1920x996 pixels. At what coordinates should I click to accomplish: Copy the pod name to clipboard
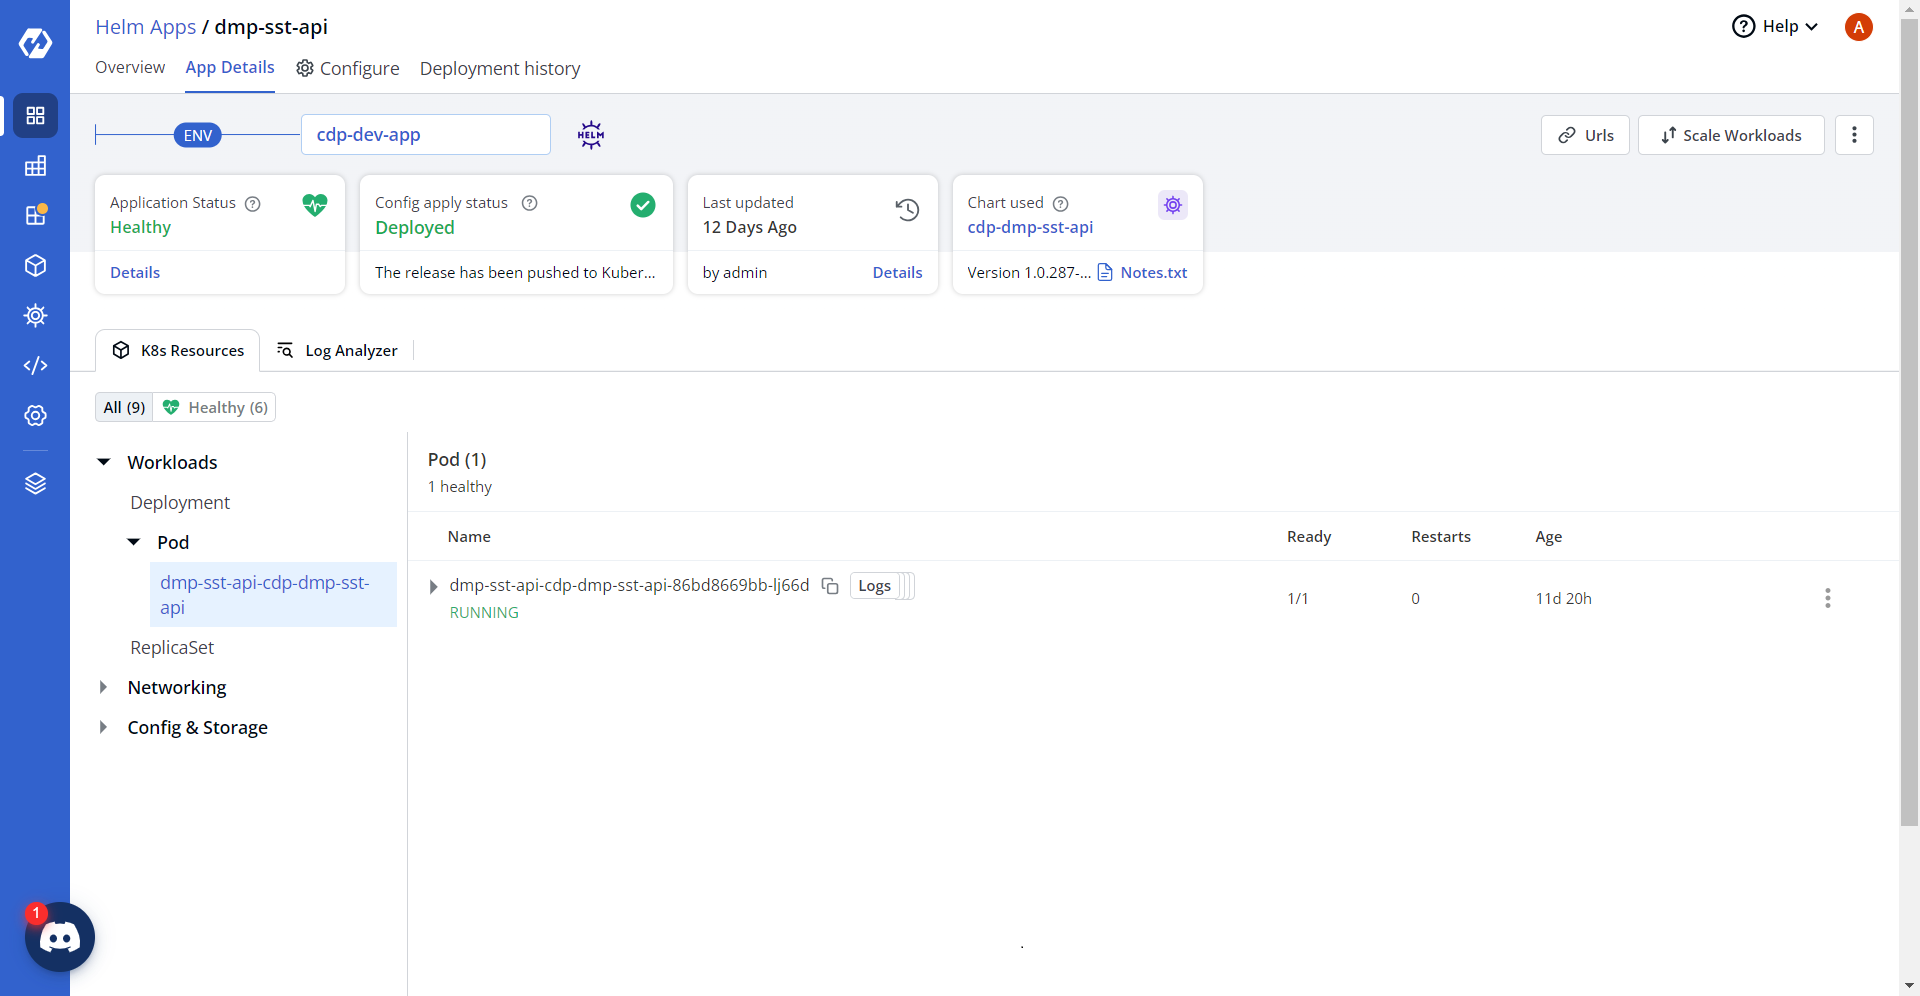coord(829,586)
